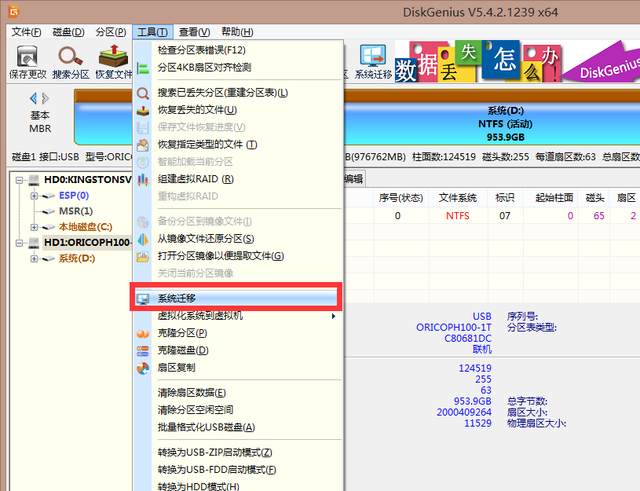640x491 pixels.
Task: Click the System Migration (系统迁移) toolbar icon
Action: click(373, 62)
